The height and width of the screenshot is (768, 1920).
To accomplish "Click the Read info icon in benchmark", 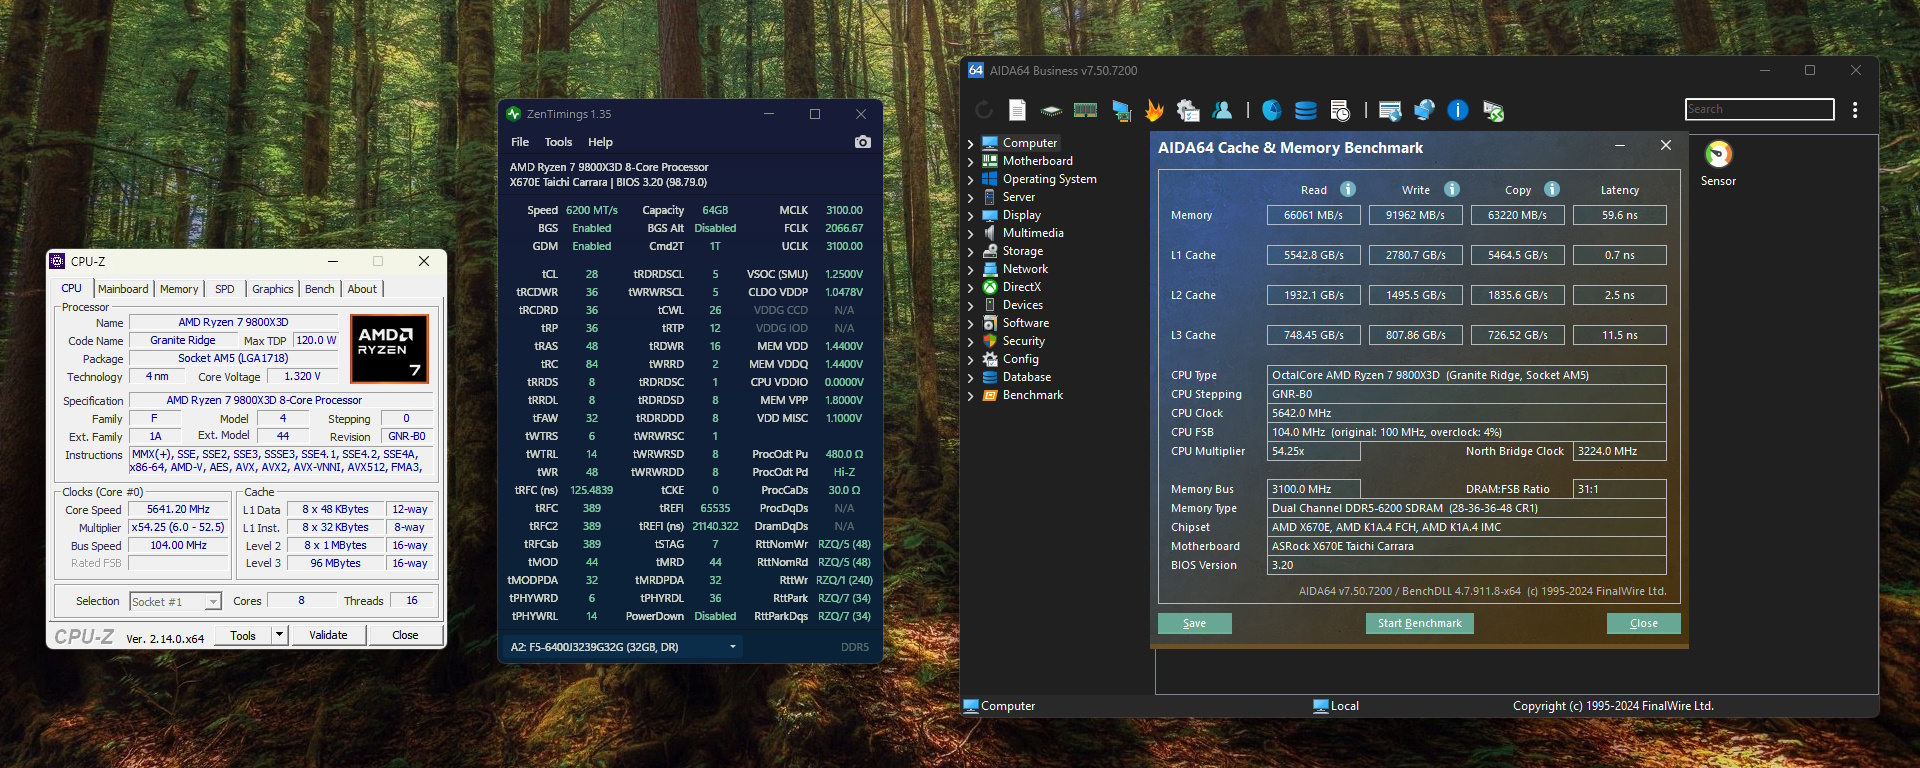I will (x=1348, y=189).
